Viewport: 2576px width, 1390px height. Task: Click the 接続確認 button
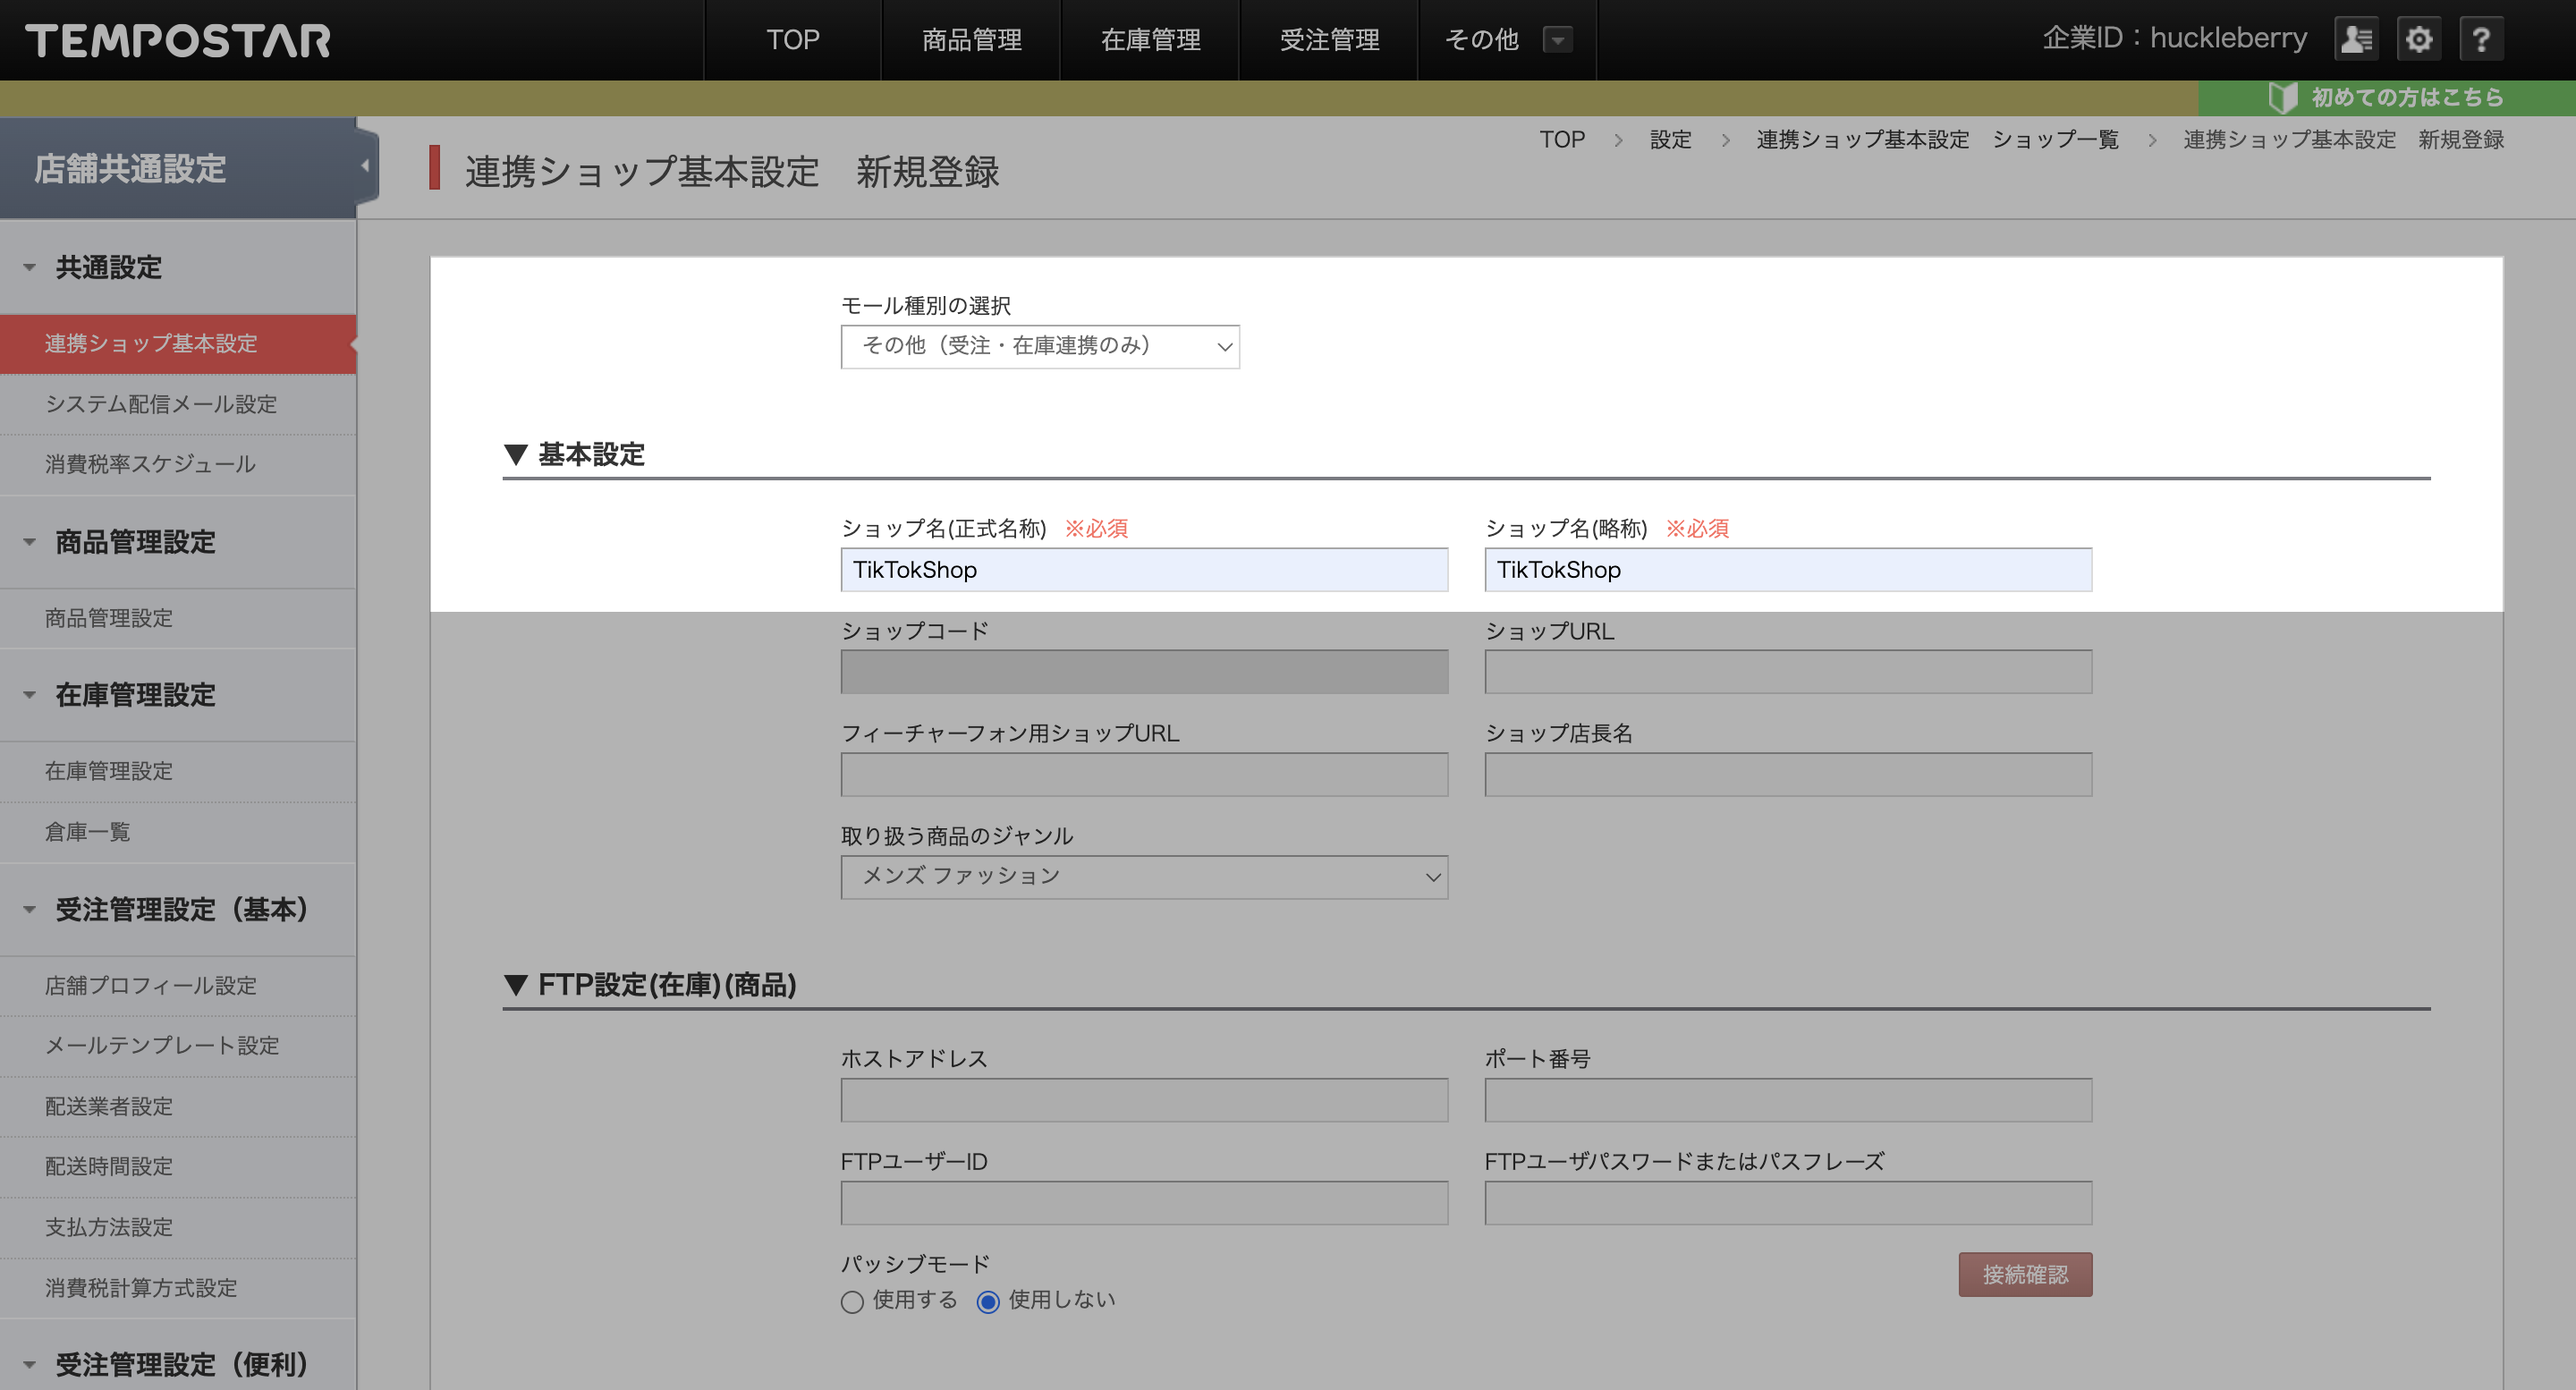coord(2025,1274)
